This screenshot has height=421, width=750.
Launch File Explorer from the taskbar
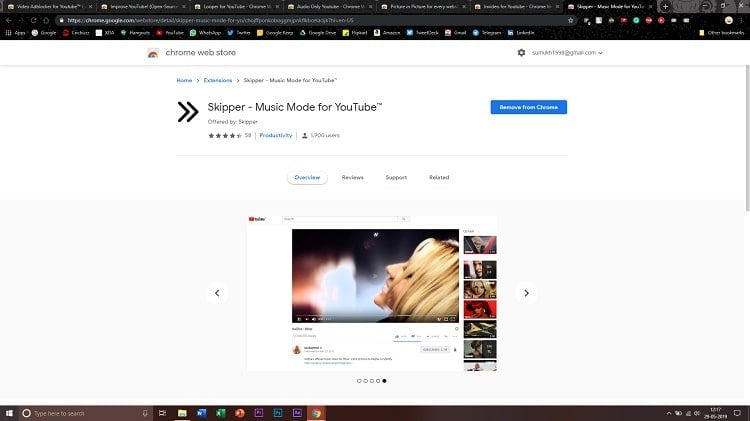[182, 413]
